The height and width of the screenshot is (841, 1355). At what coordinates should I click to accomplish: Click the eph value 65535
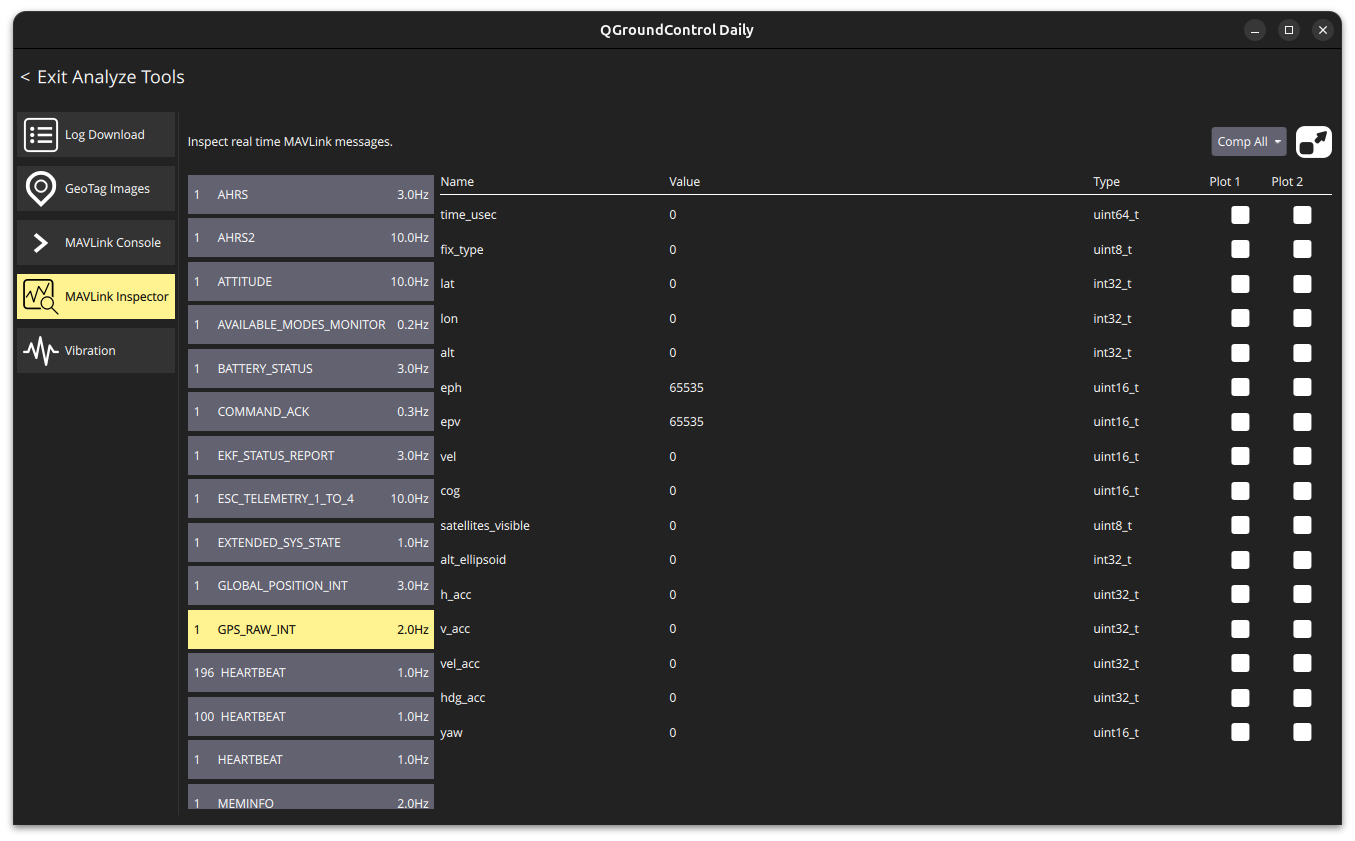coord(686,387)
